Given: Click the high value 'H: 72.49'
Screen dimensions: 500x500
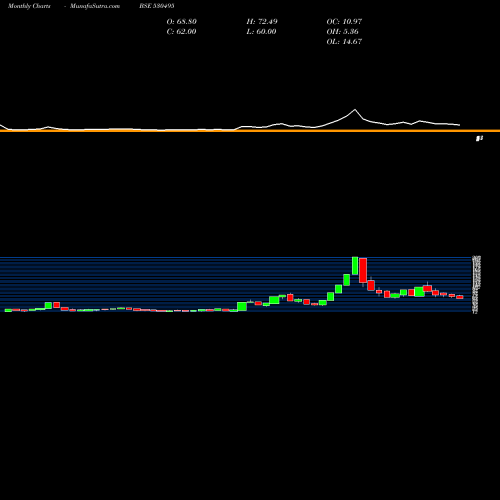Looking at the screenshot, I should click(262, 22).
